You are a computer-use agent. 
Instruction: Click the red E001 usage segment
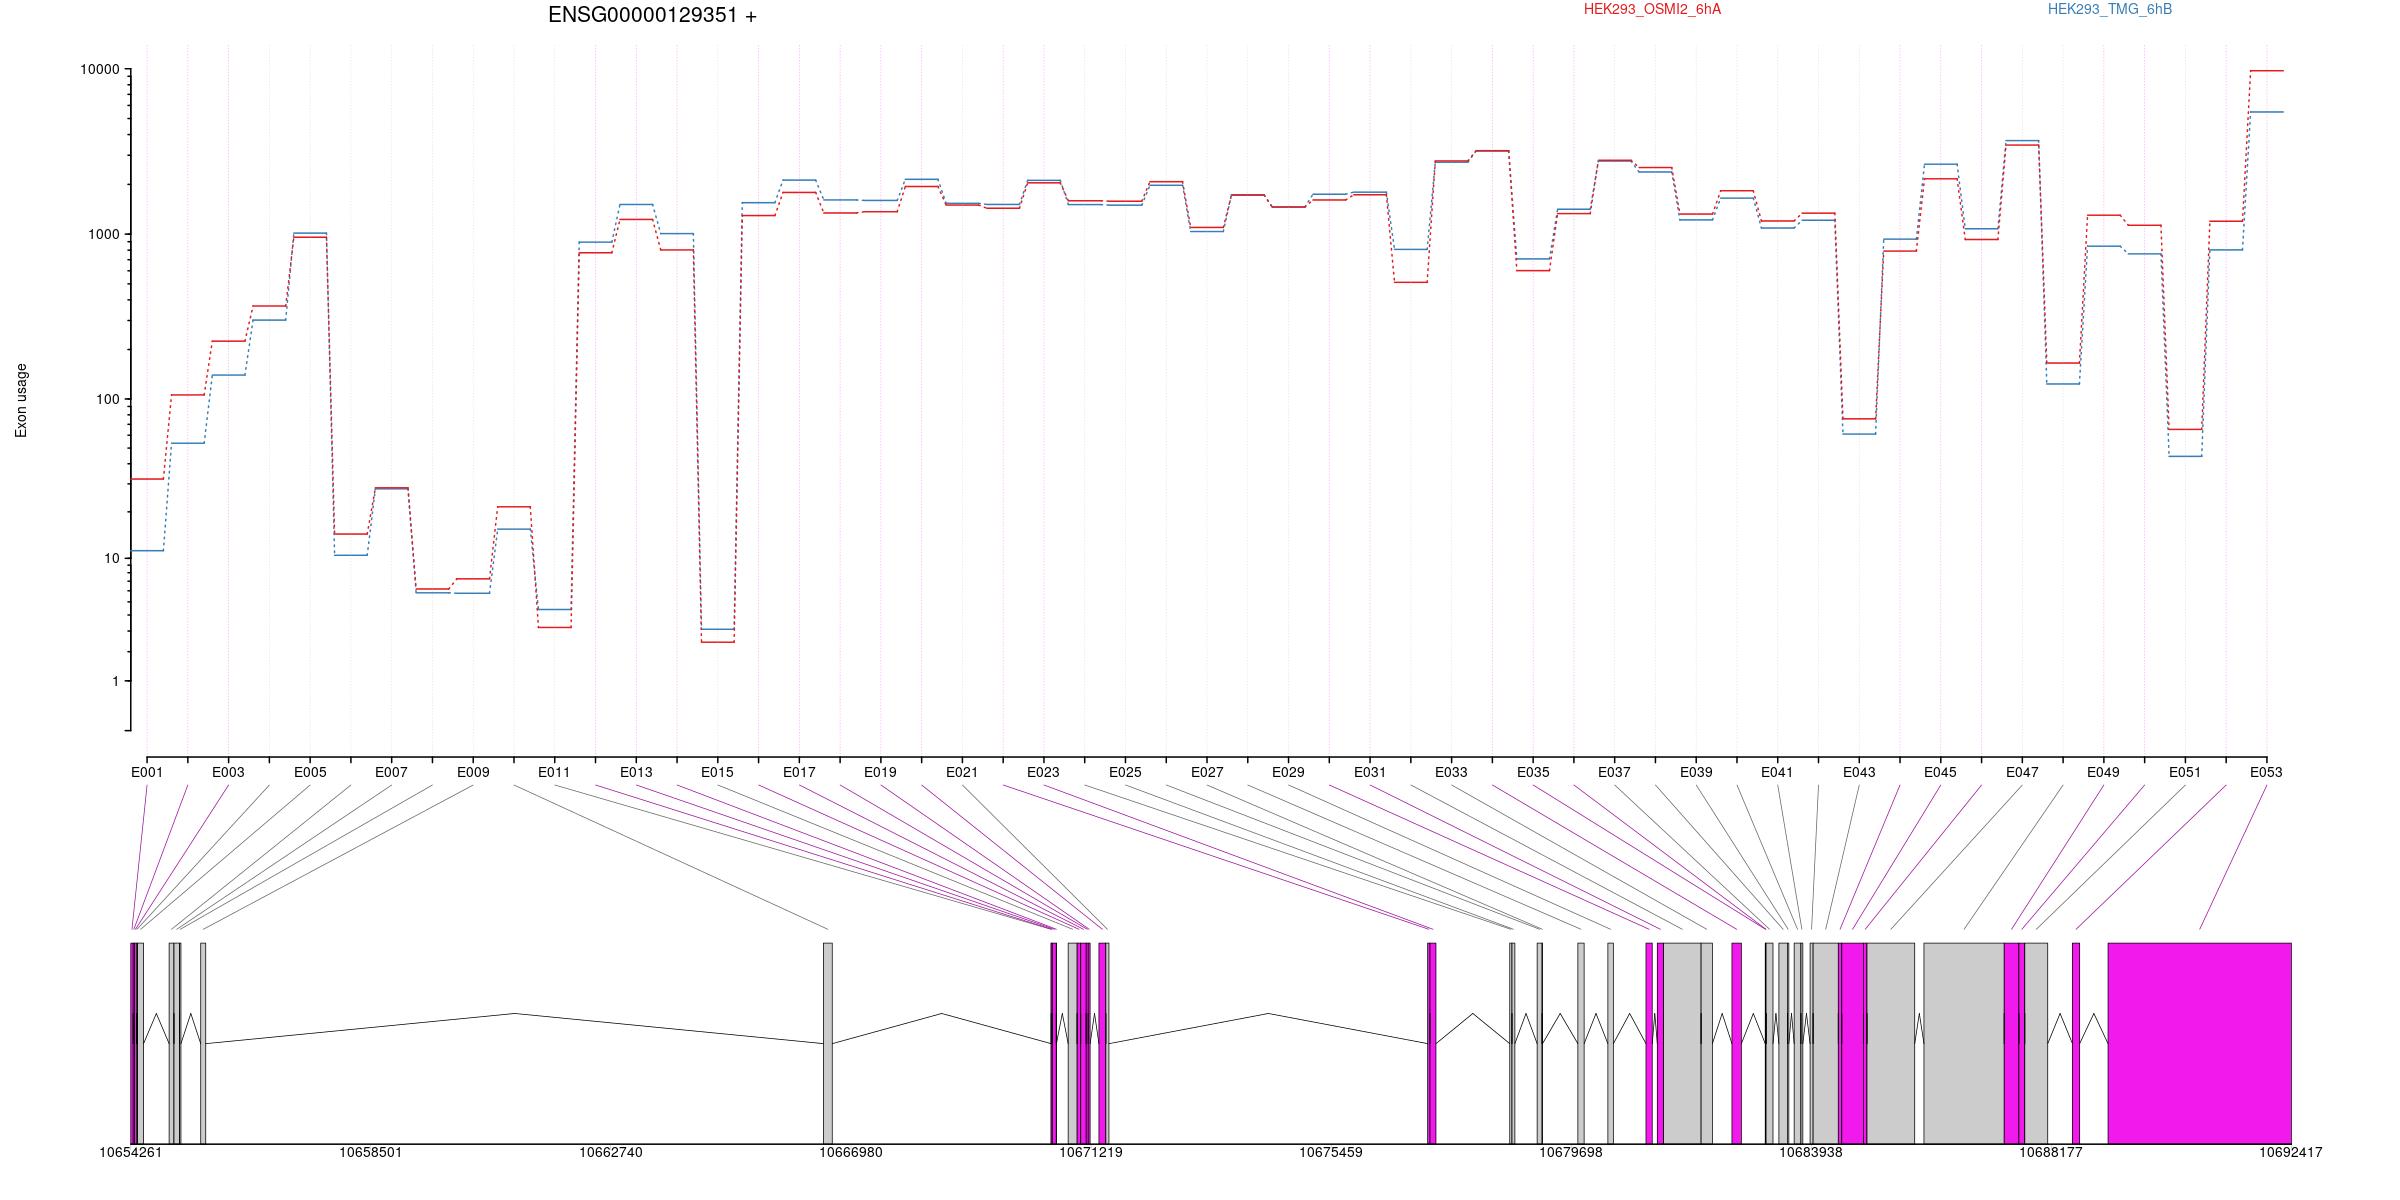click(147, 479)
